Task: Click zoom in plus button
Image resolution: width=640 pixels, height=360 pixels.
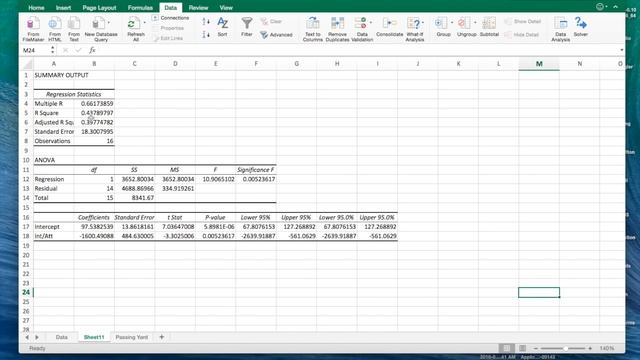Action: coord(590,349)
